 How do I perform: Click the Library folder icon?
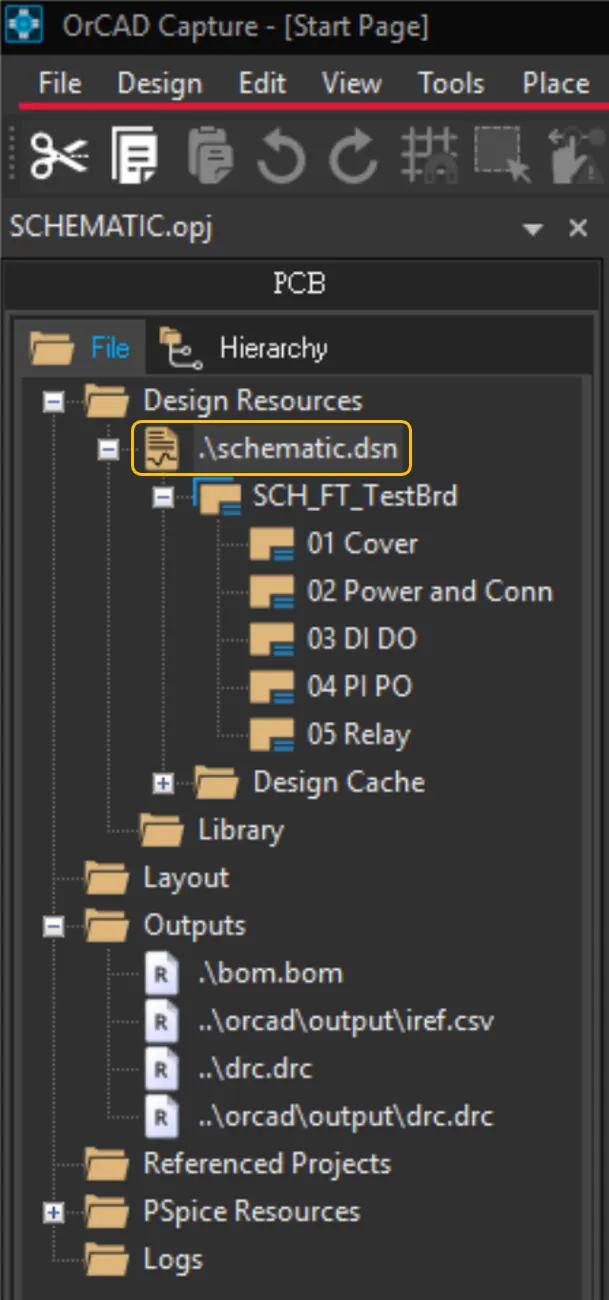tap(161, 830)
